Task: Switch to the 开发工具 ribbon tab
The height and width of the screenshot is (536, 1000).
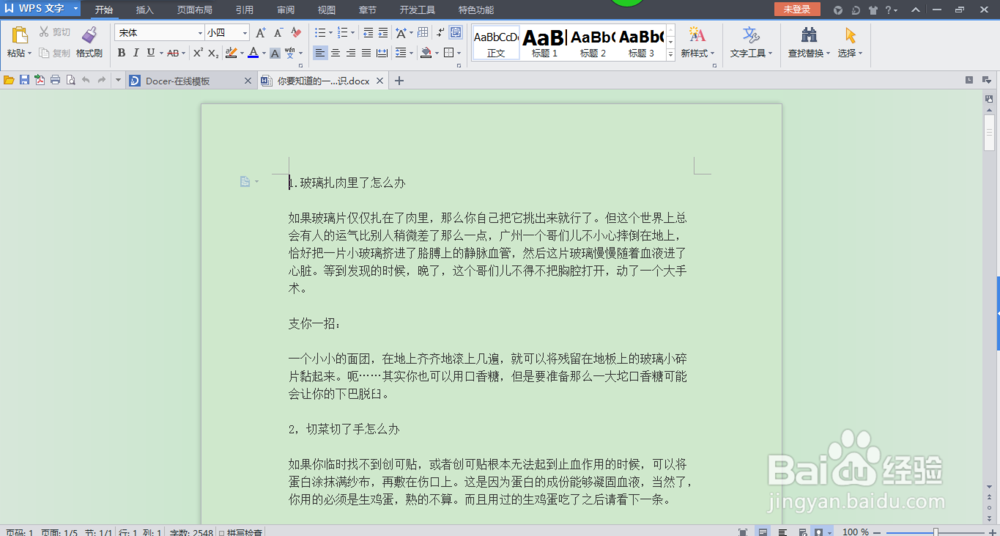Action: coord(417,10)
